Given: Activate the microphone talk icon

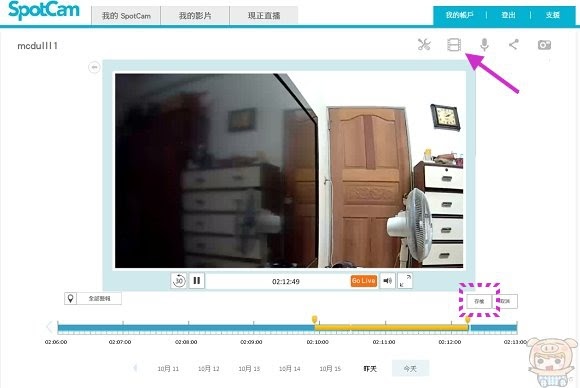Looking at the screenshot, I should [x=484, y=45].
